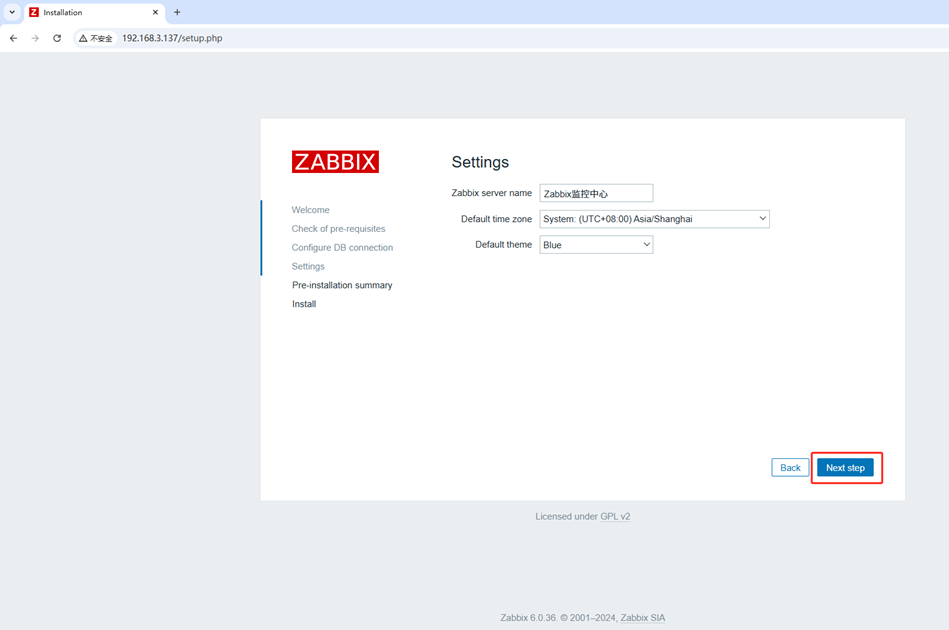
Task: Click the Installation tab favicon
Action: (x=34, y=12)
